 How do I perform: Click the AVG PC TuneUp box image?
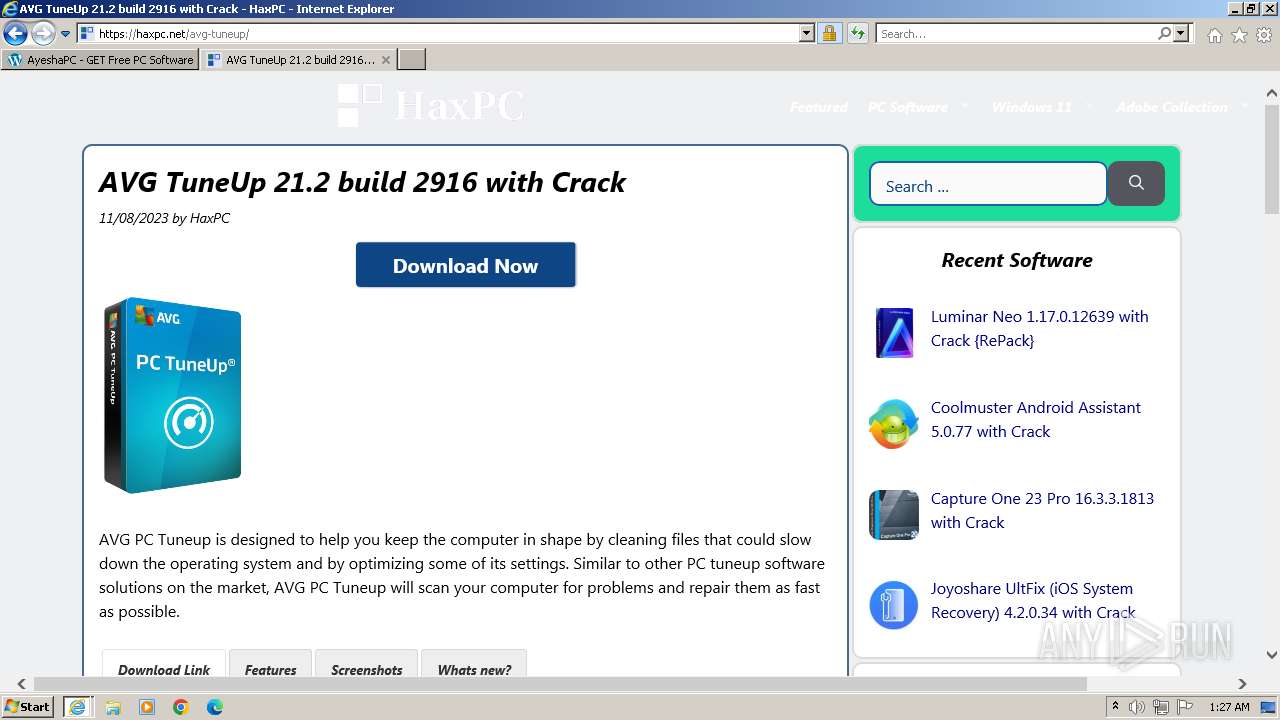coord(172,395)
